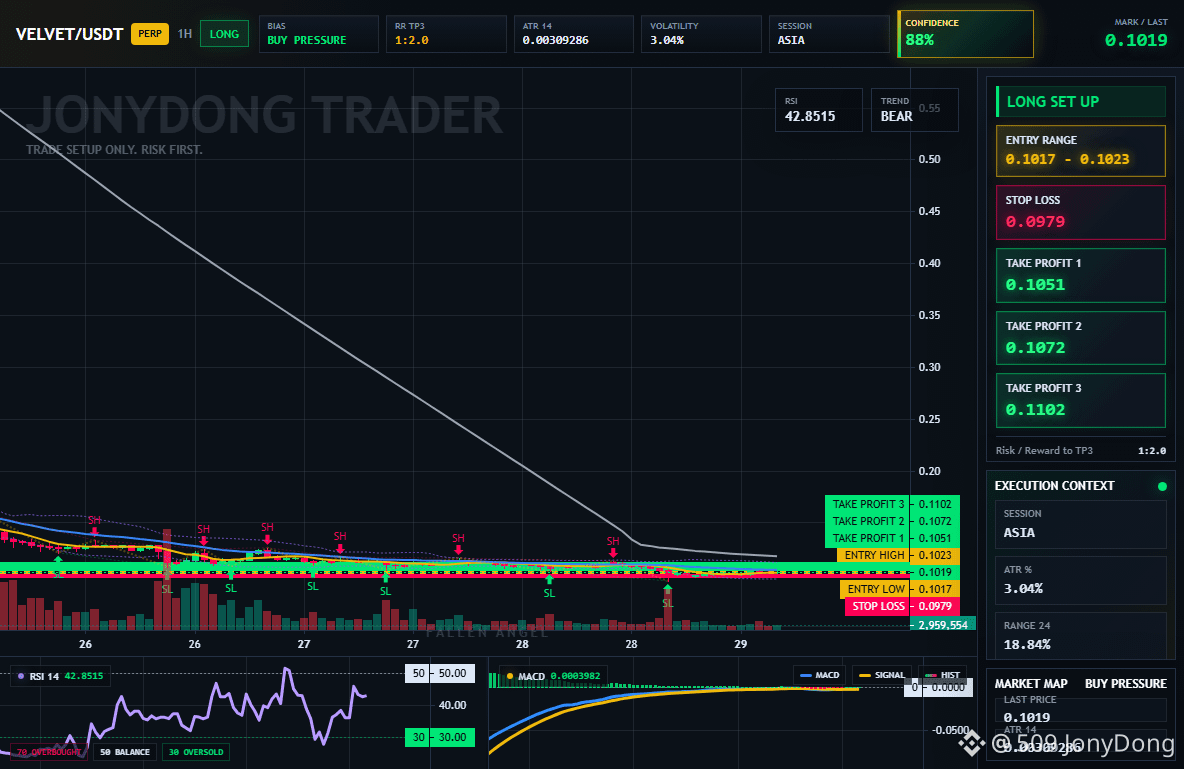Click the 0.35 level on the price axis
1184x769 pixels.
[x=930, y=315]
